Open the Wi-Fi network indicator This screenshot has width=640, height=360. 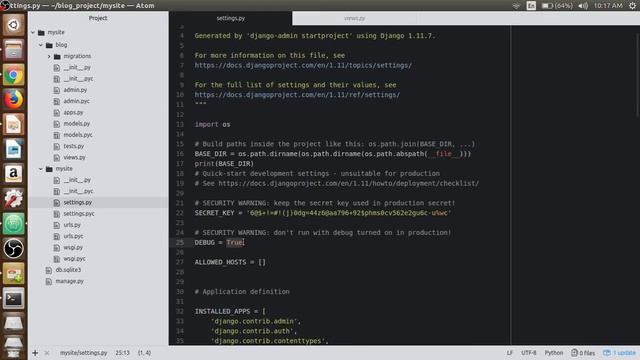pos(516,6)
